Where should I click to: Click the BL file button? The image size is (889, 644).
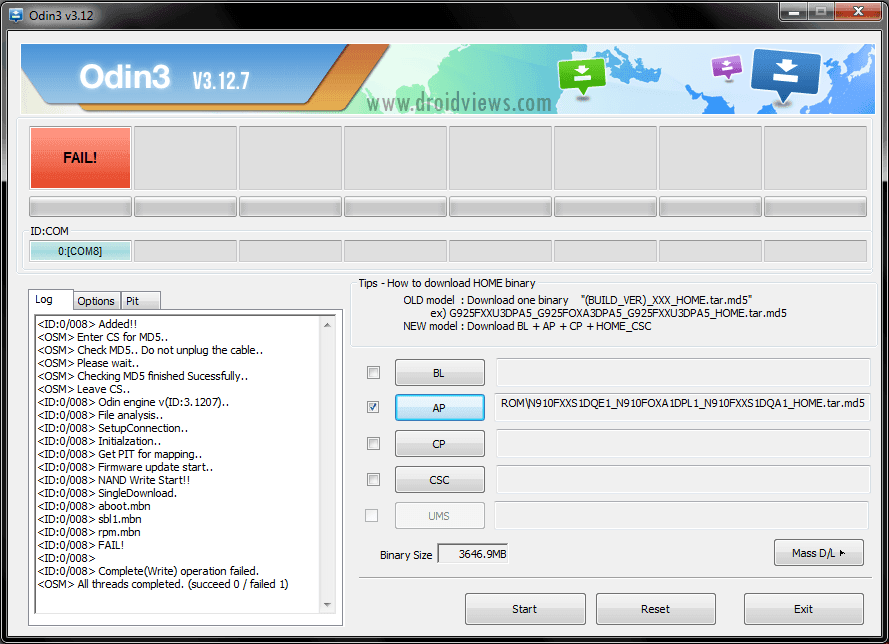(x=439, y=373)
